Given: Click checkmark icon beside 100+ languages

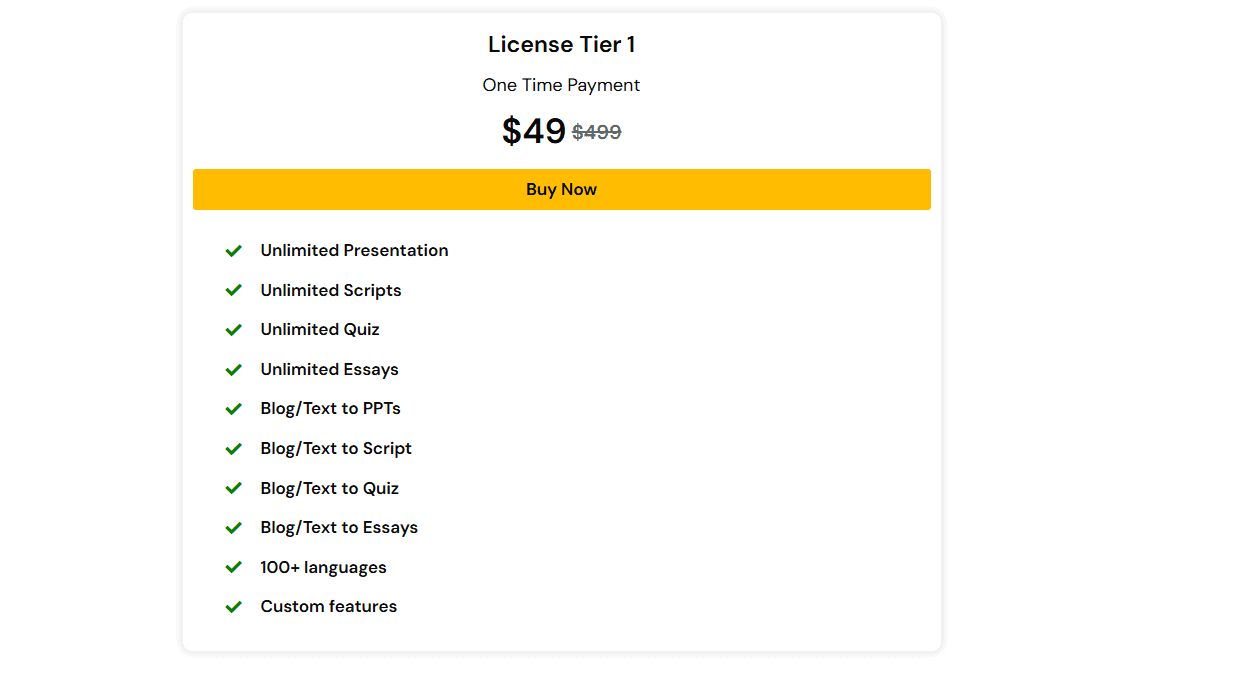Looking at the screenshot, I should (234, 568).
